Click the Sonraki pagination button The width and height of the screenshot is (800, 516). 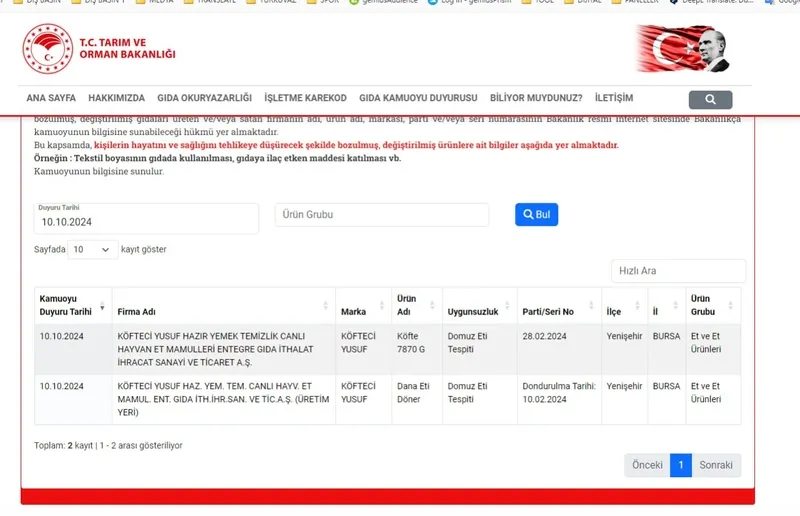(716, 465)
